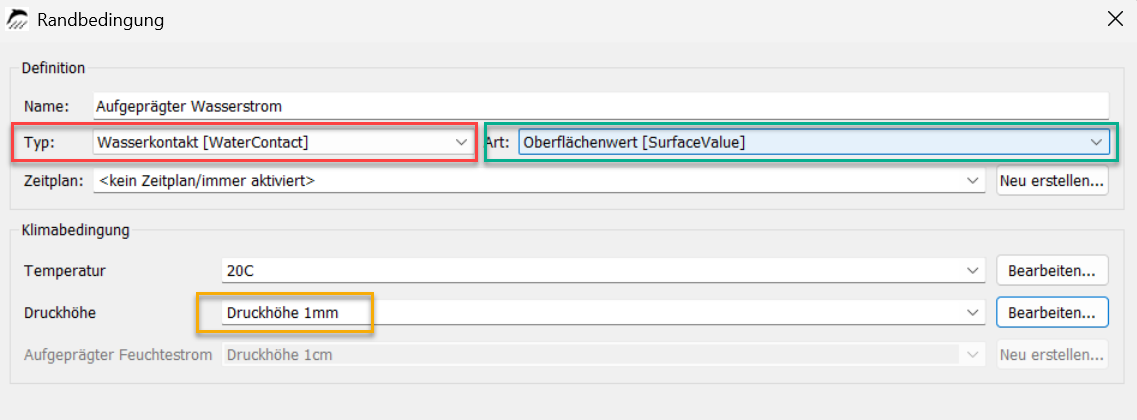
Task: Click the Zeitplan label
Action: pyautogui.click(x=54, y=181)
